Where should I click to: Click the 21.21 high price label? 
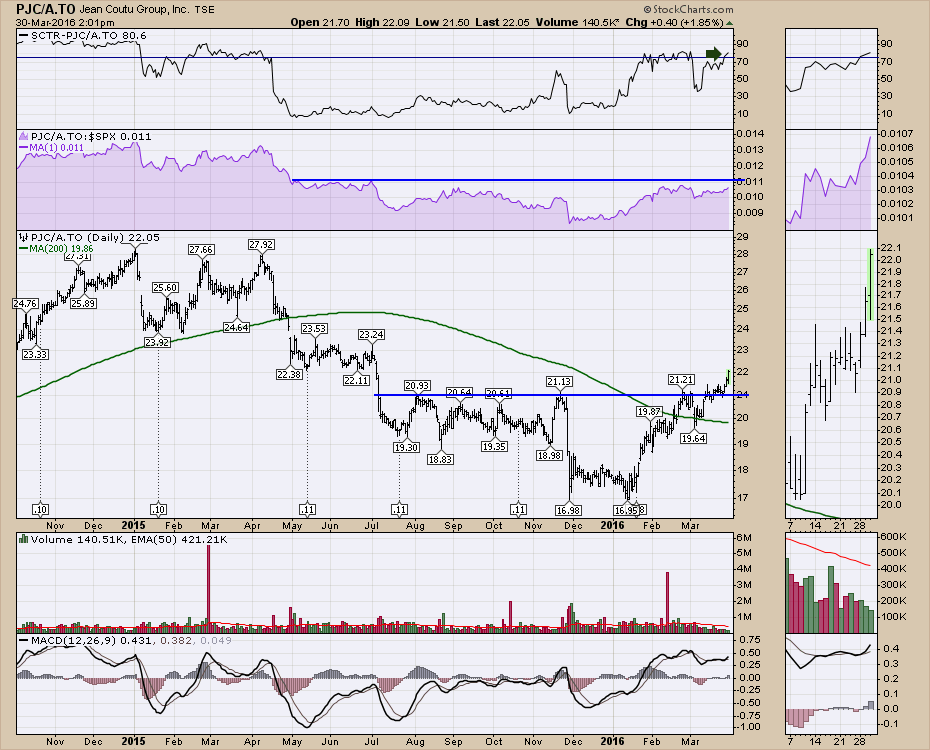click(x=681, y=379)
